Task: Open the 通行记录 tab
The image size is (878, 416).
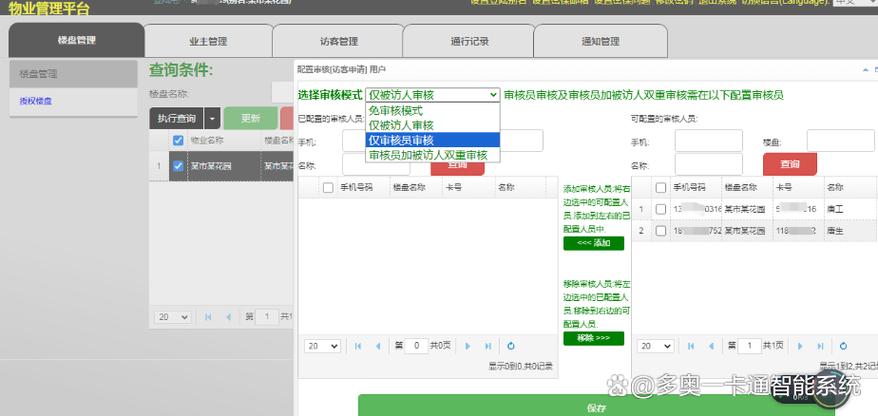Action: [469, 41]
